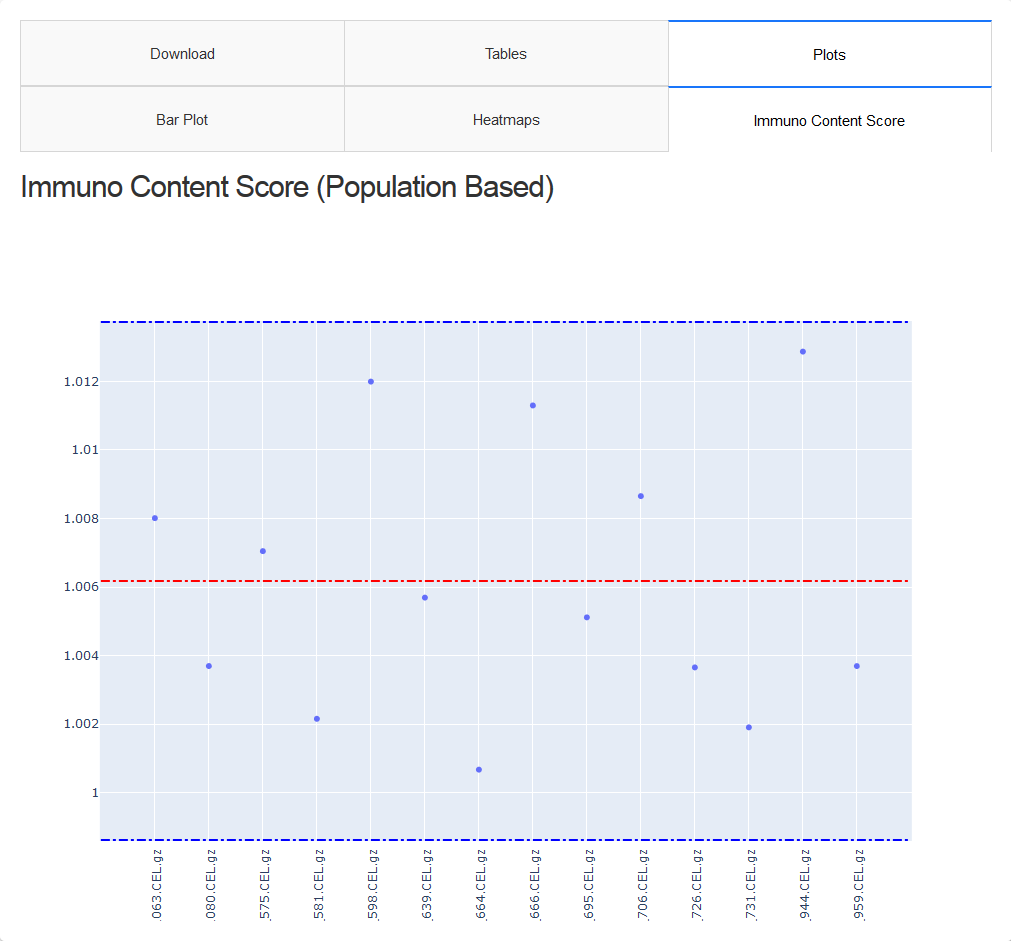Click the lowest data point for 664.CEL.gz

[x=479, y=770]
